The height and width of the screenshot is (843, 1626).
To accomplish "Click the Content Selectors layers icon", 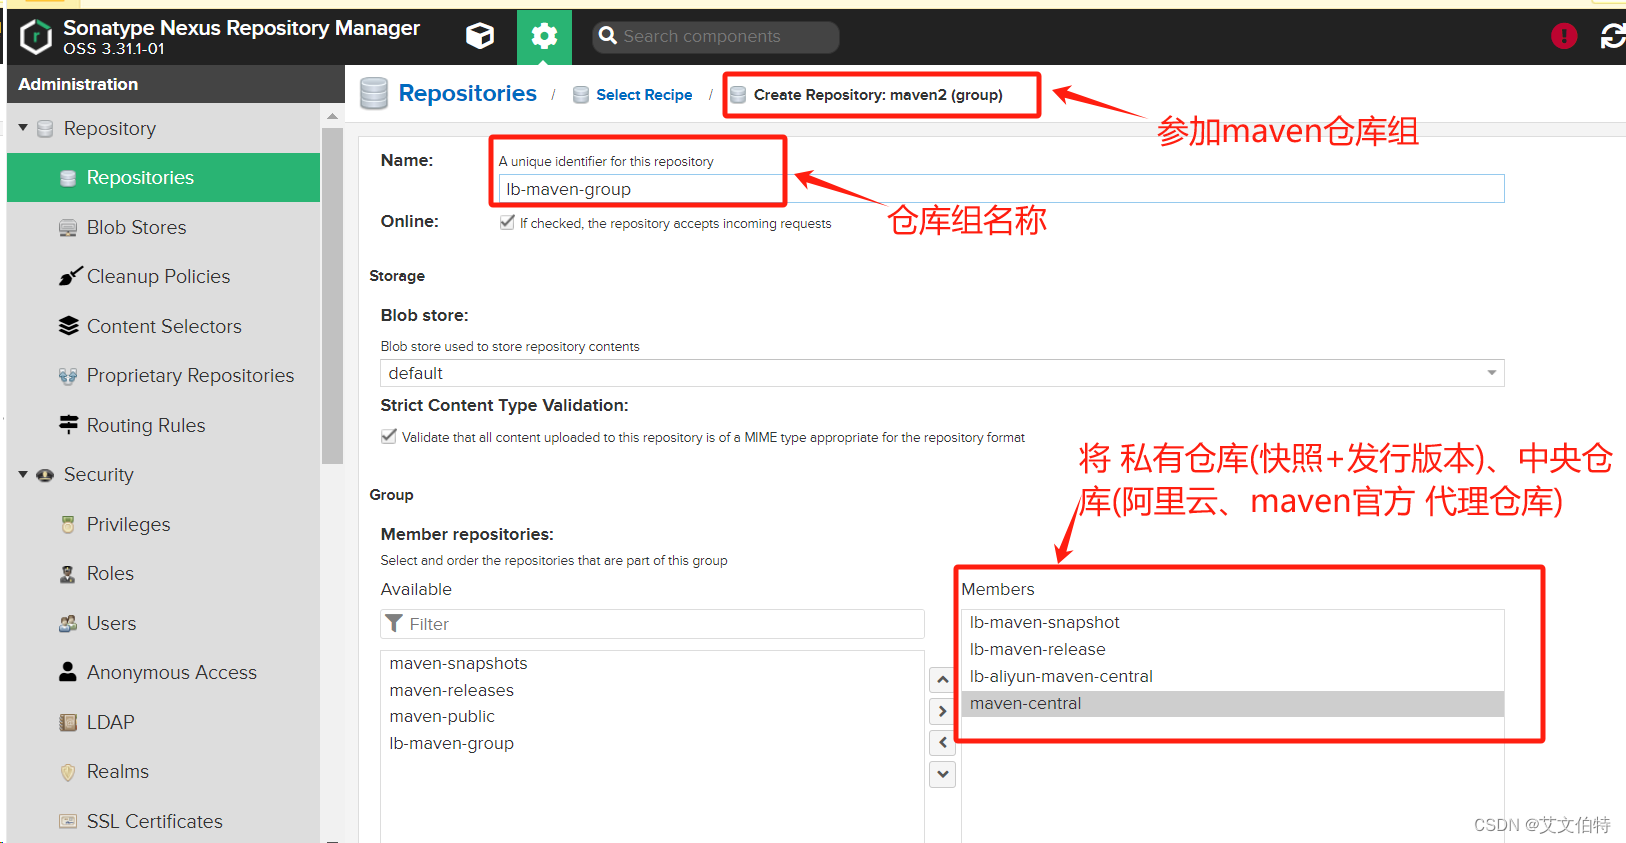I will click(x=68, y=326).
